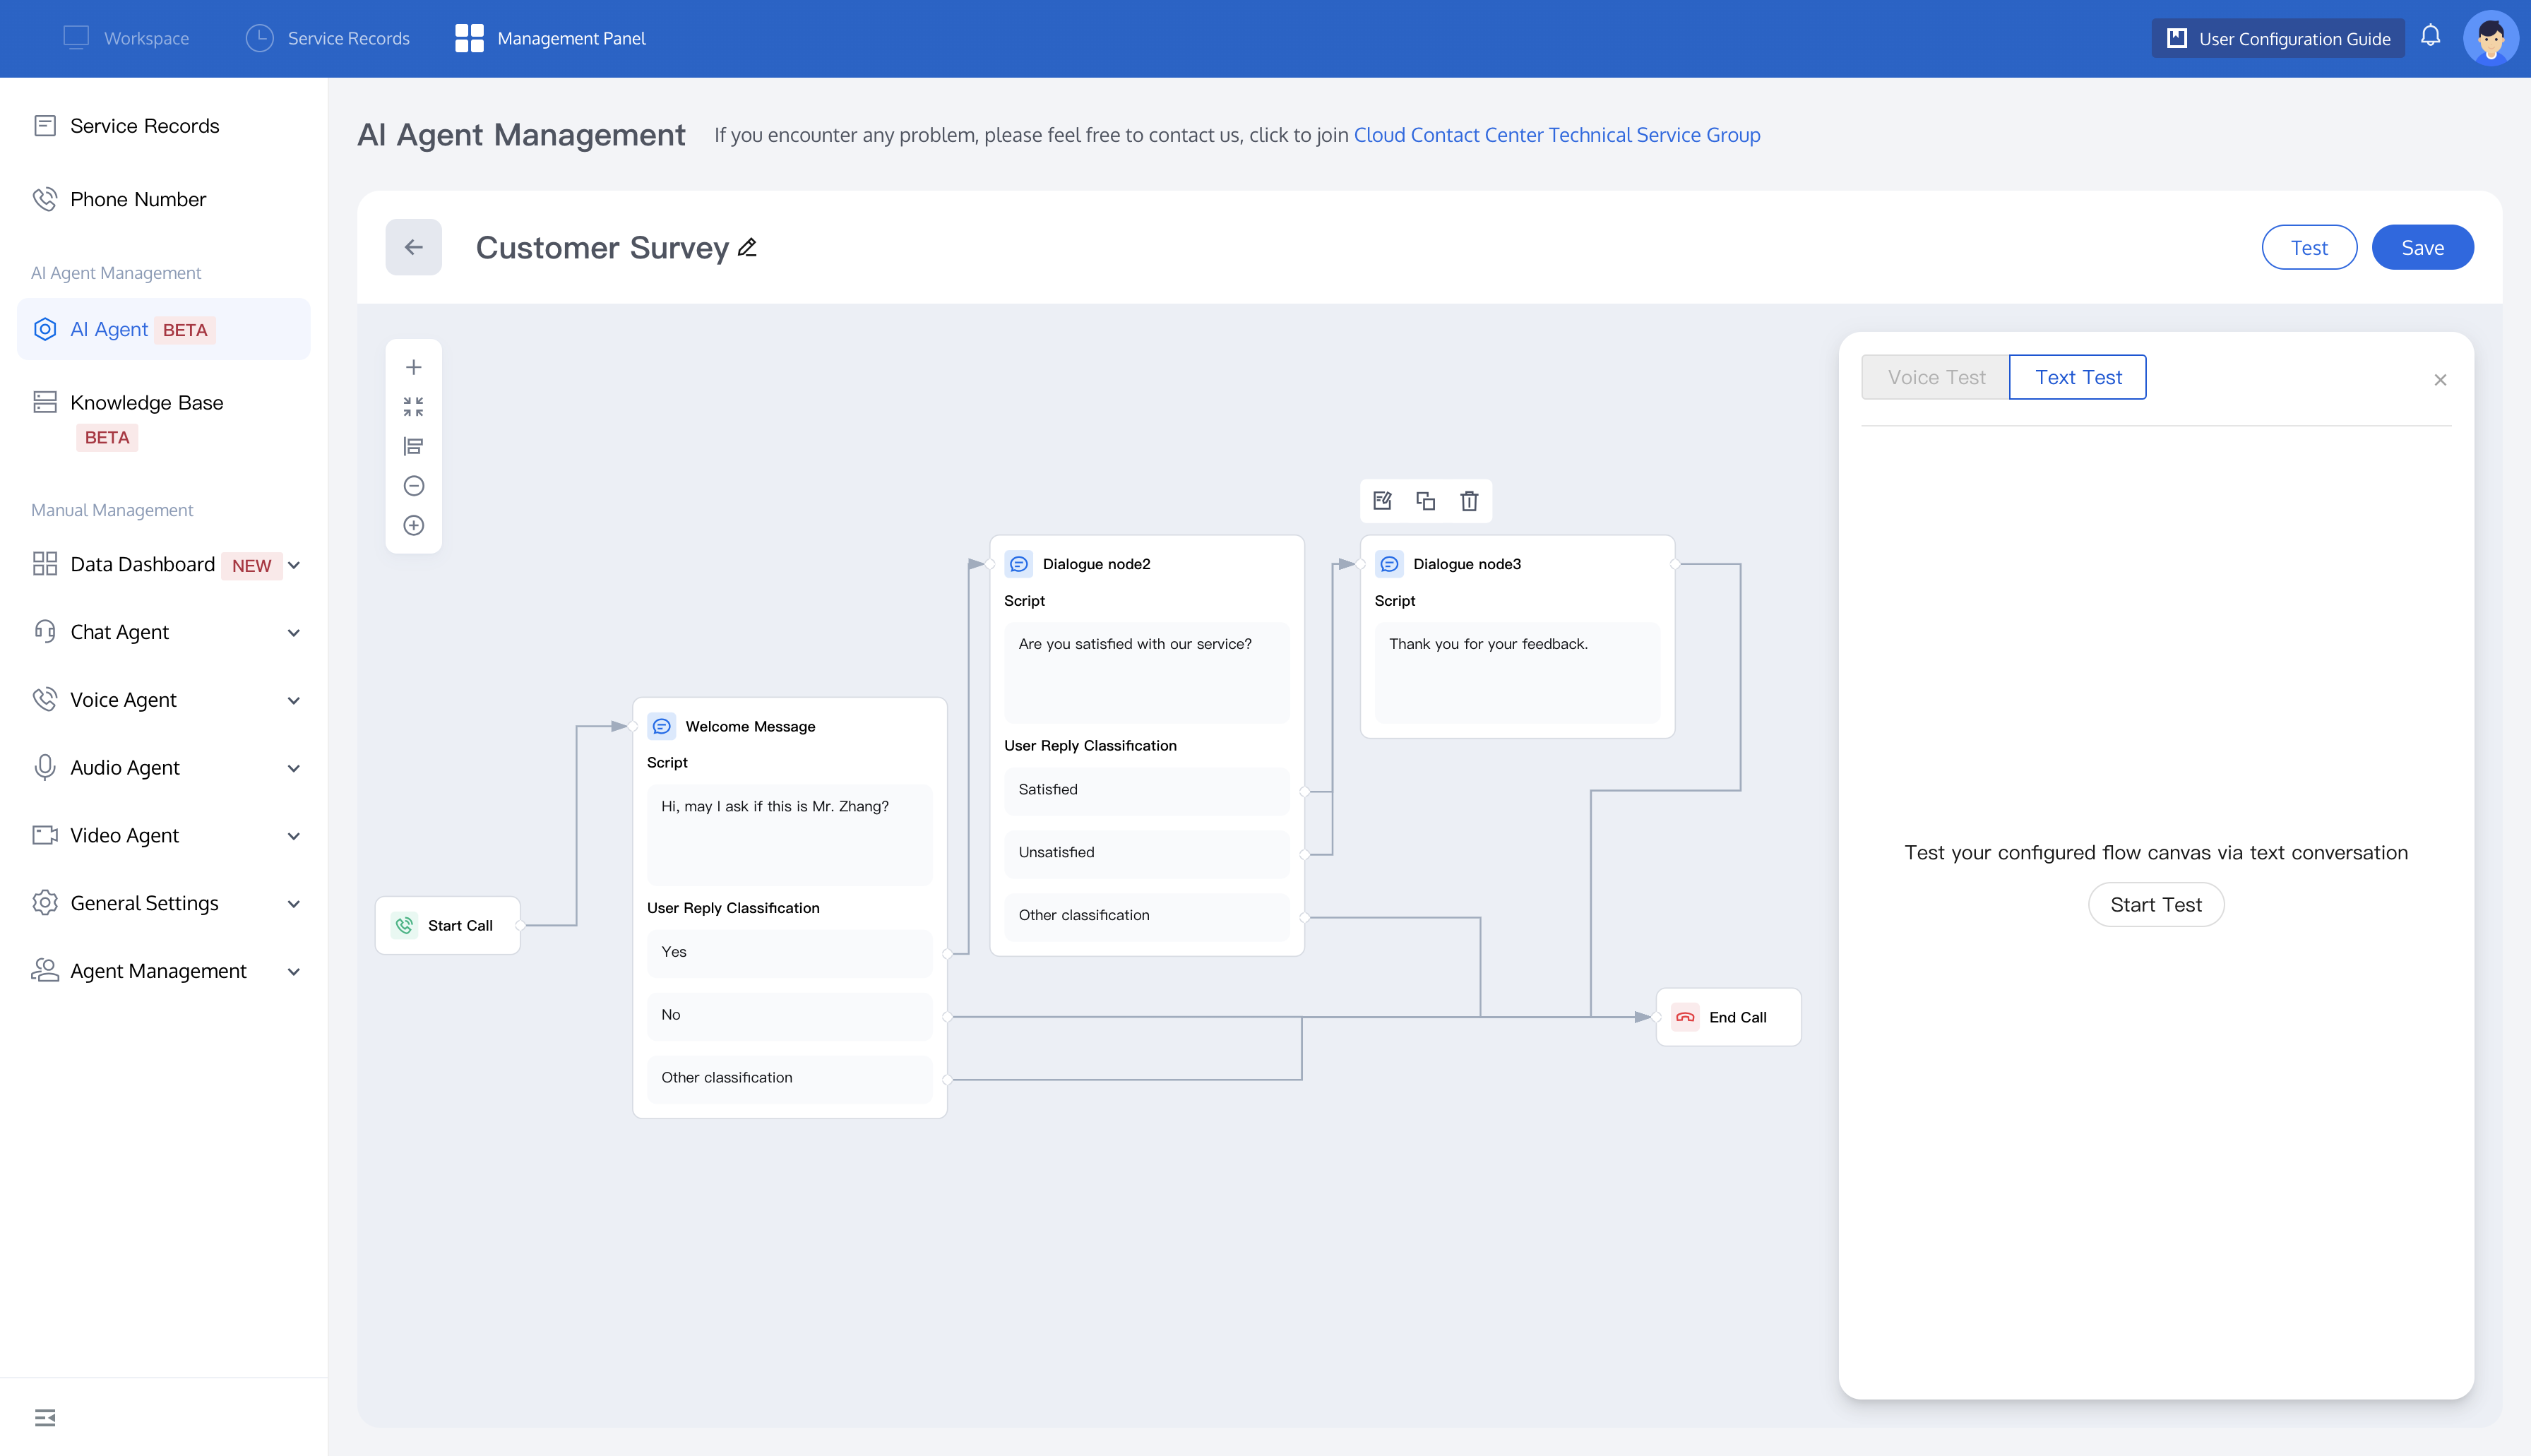
Task: Zoom out canvas with minus icon
Action: 413,486
